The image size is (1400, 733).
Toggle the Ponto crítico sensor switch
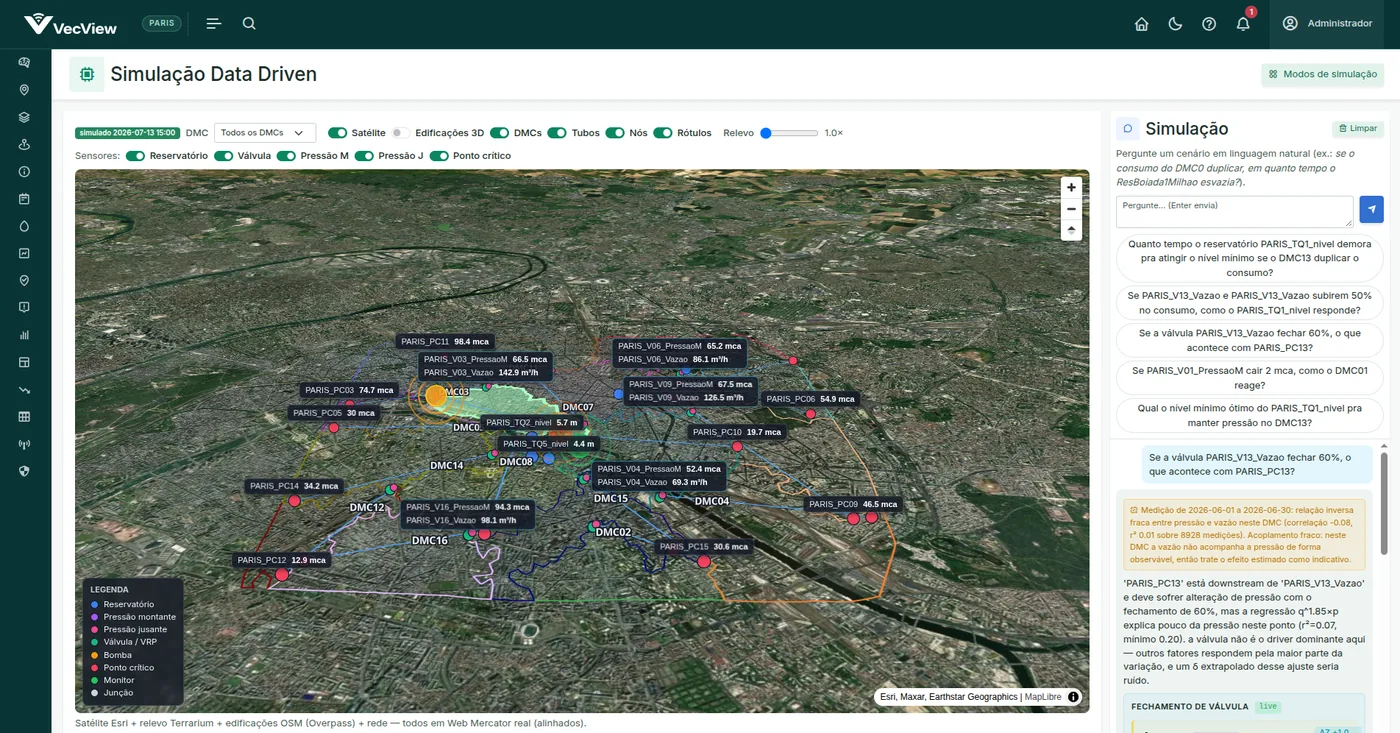tap(440, 156)
